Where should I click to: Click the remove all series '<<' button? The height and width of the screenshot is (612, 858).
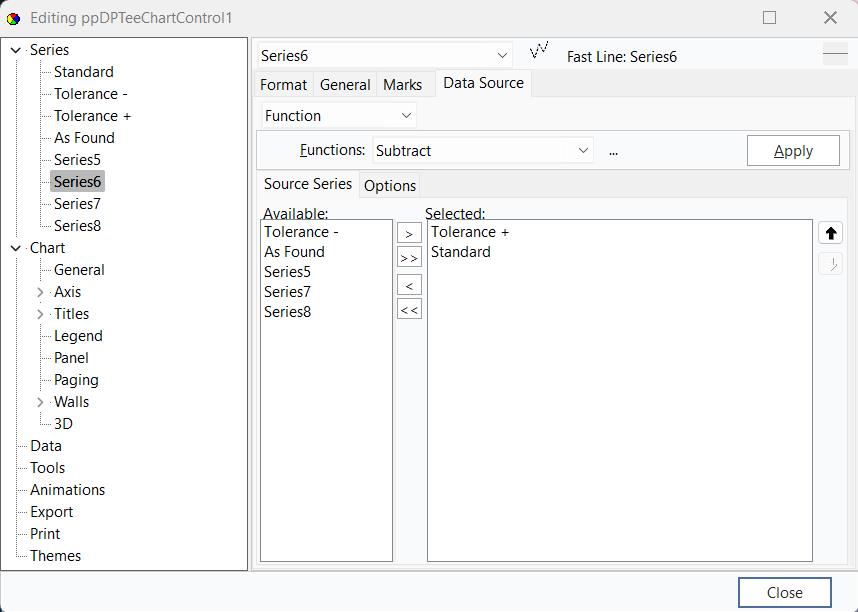[x=409, y=310]
